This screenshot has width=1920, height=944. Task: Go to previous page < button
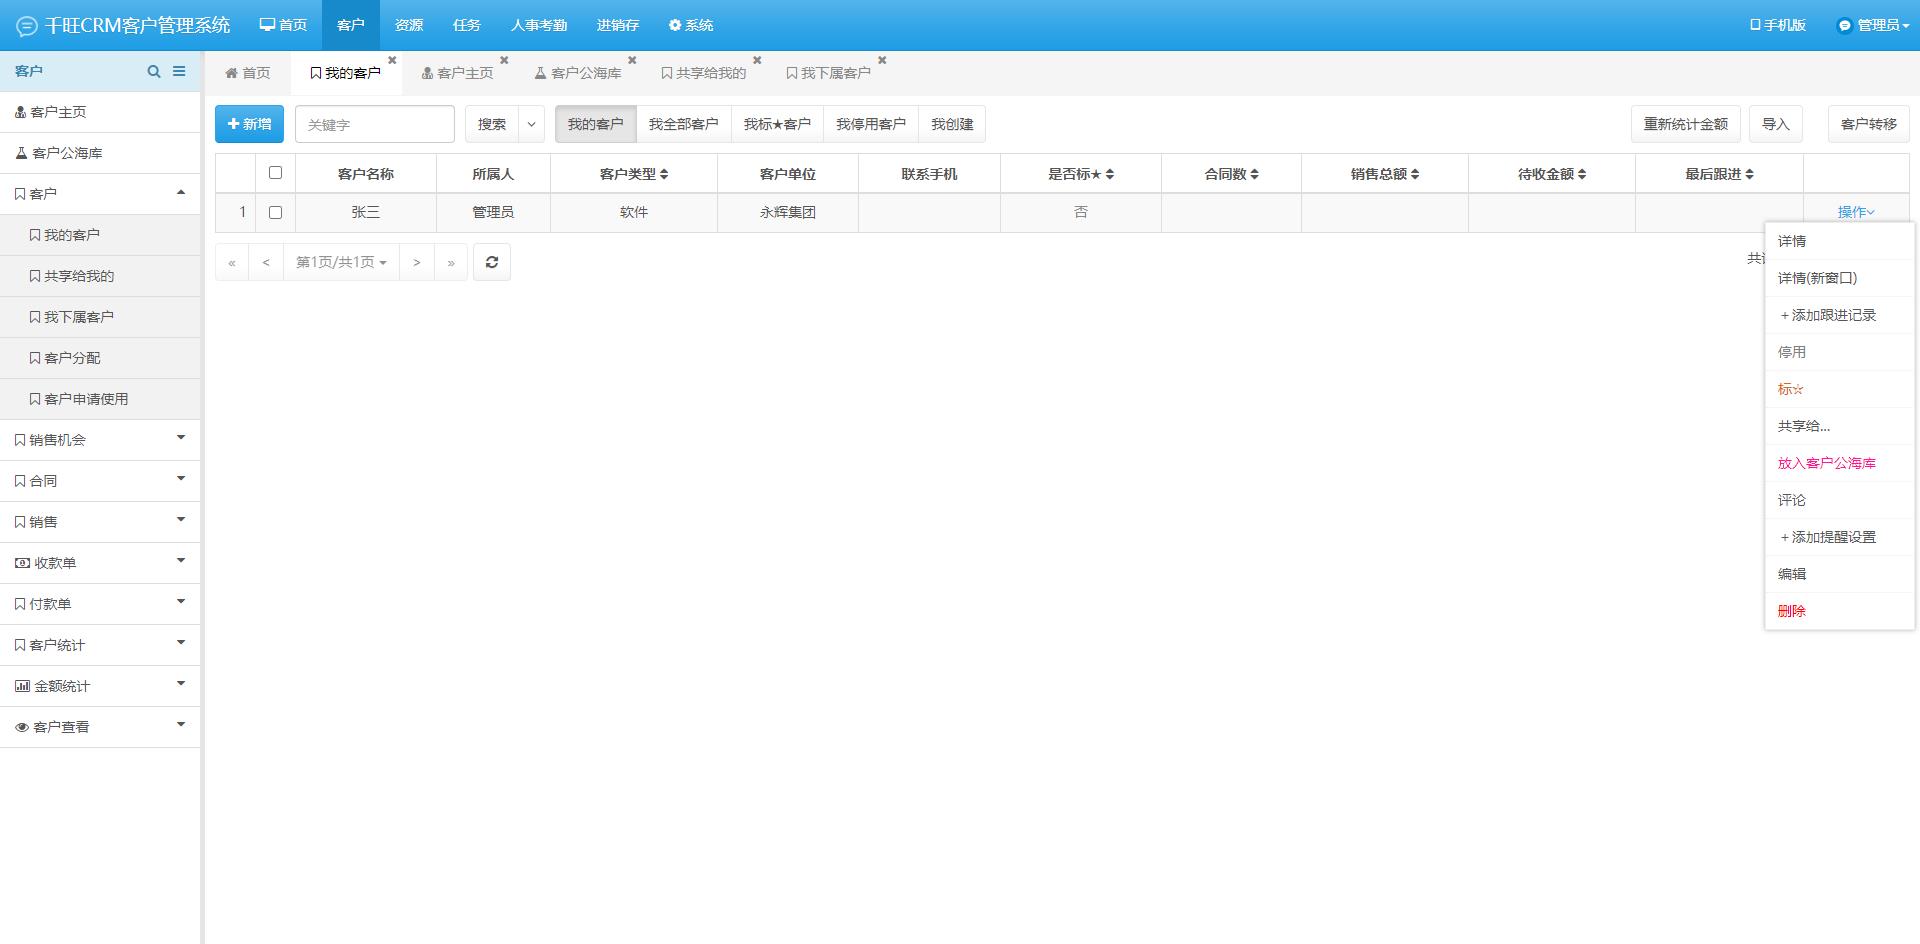pyautogui.click(x=266, y=262)
